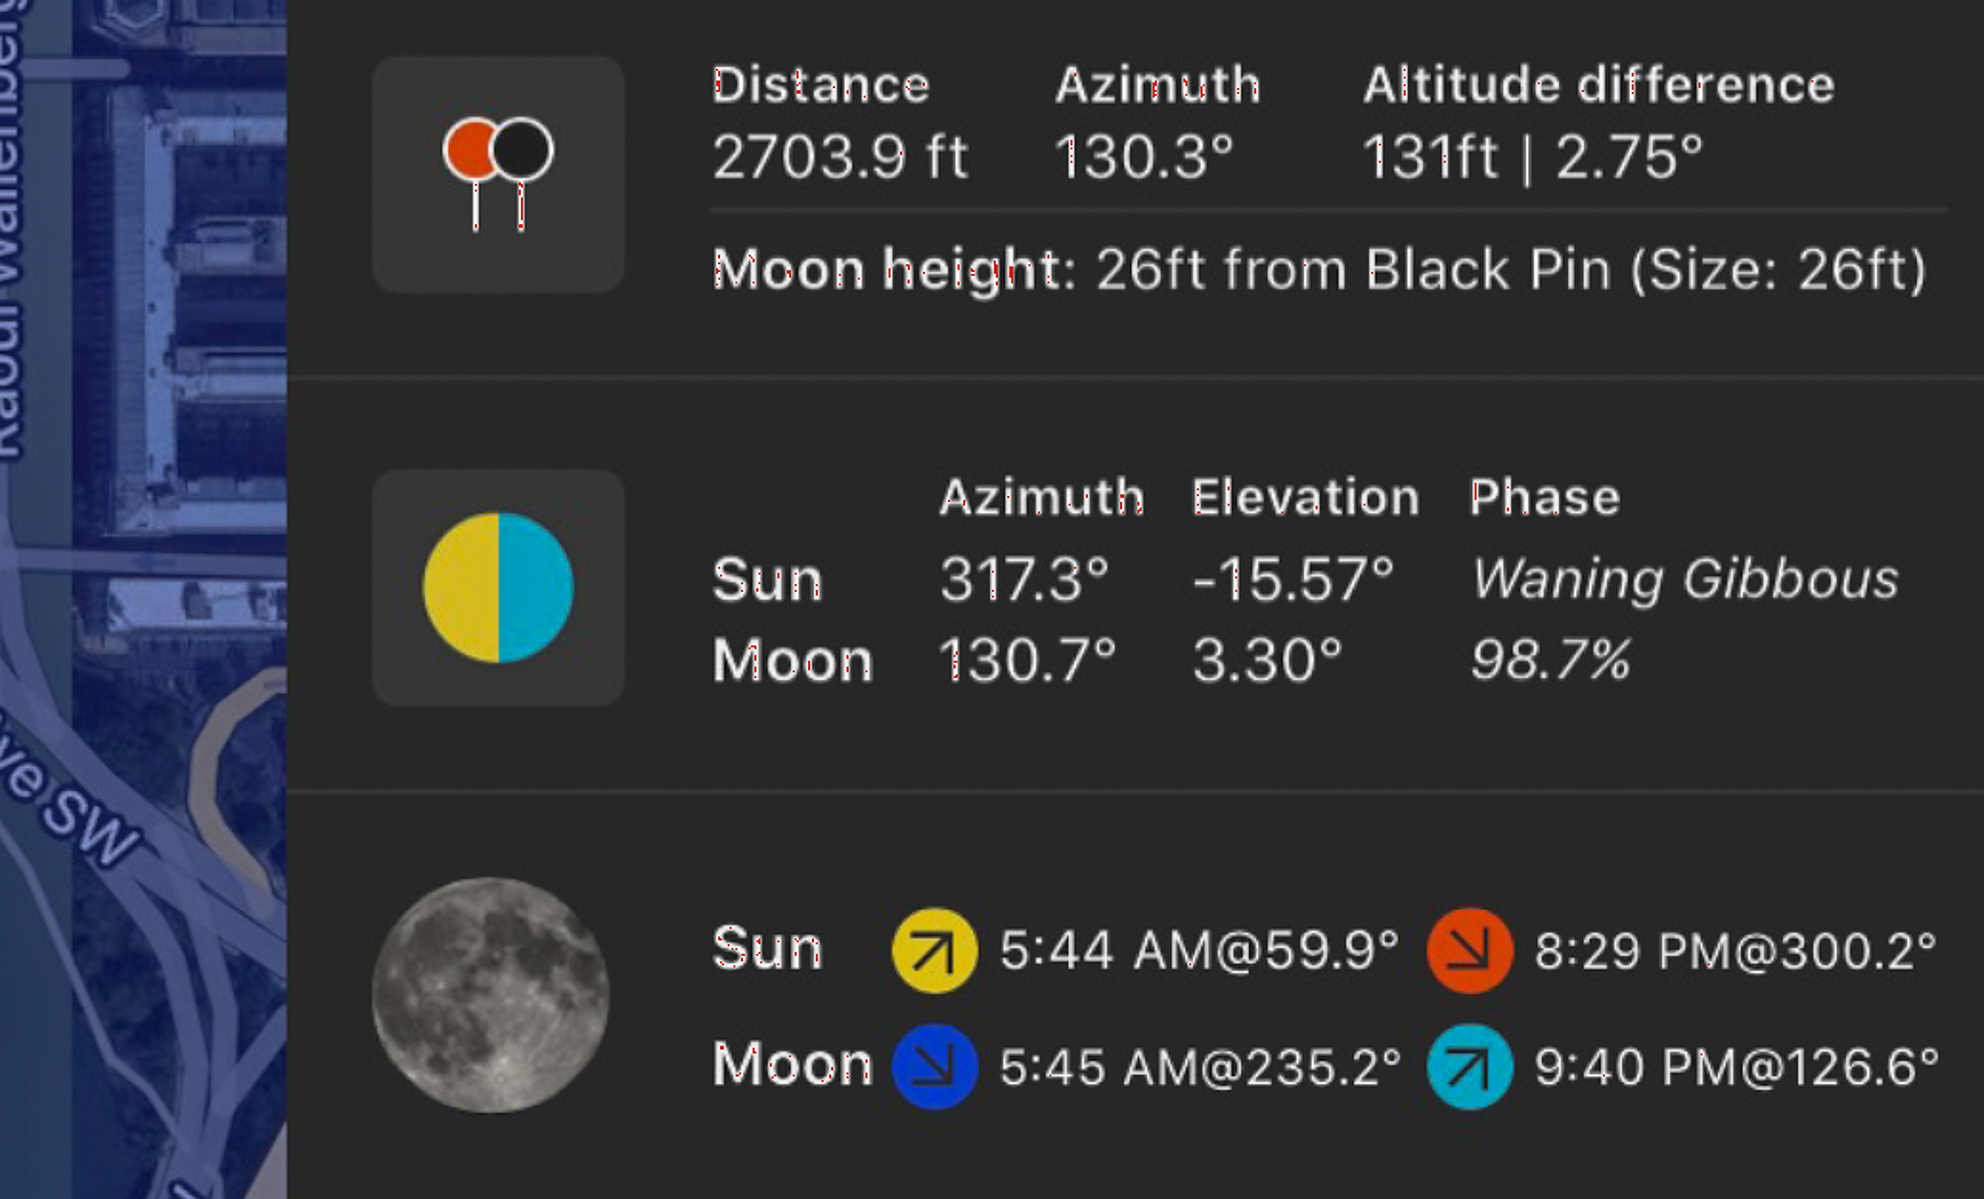
Task: Open the full moon photo thumbnail
Action: click(490, 995)
